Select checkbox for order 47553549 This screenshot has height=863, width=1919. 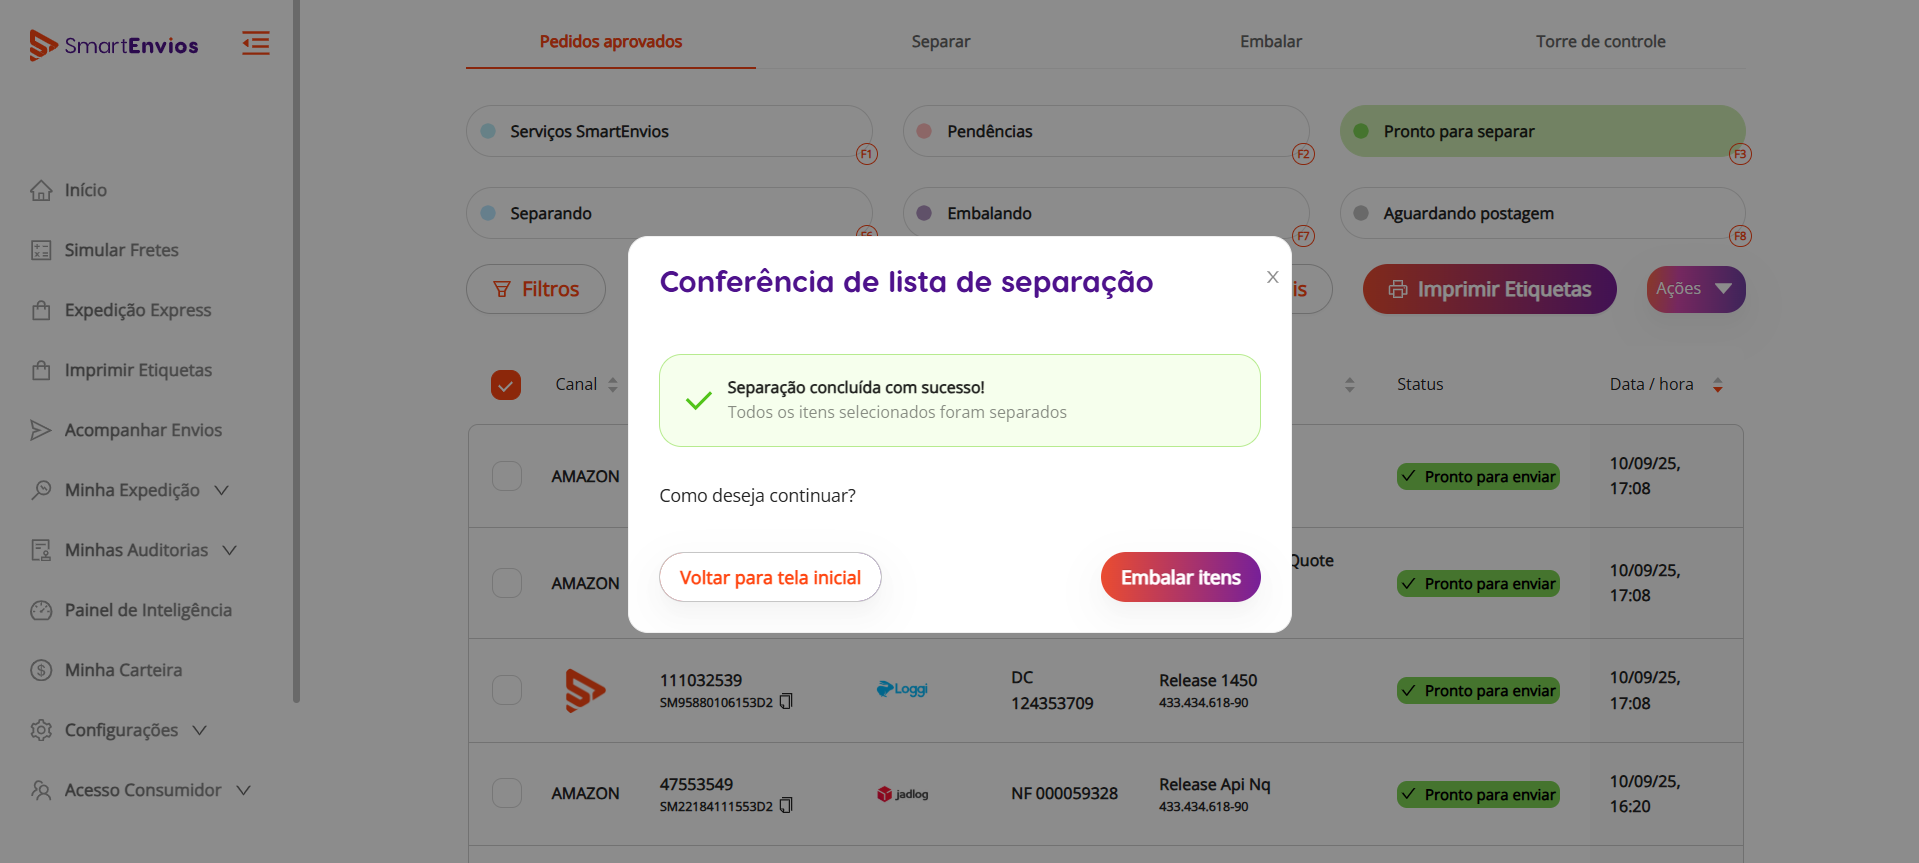(507, 793)
